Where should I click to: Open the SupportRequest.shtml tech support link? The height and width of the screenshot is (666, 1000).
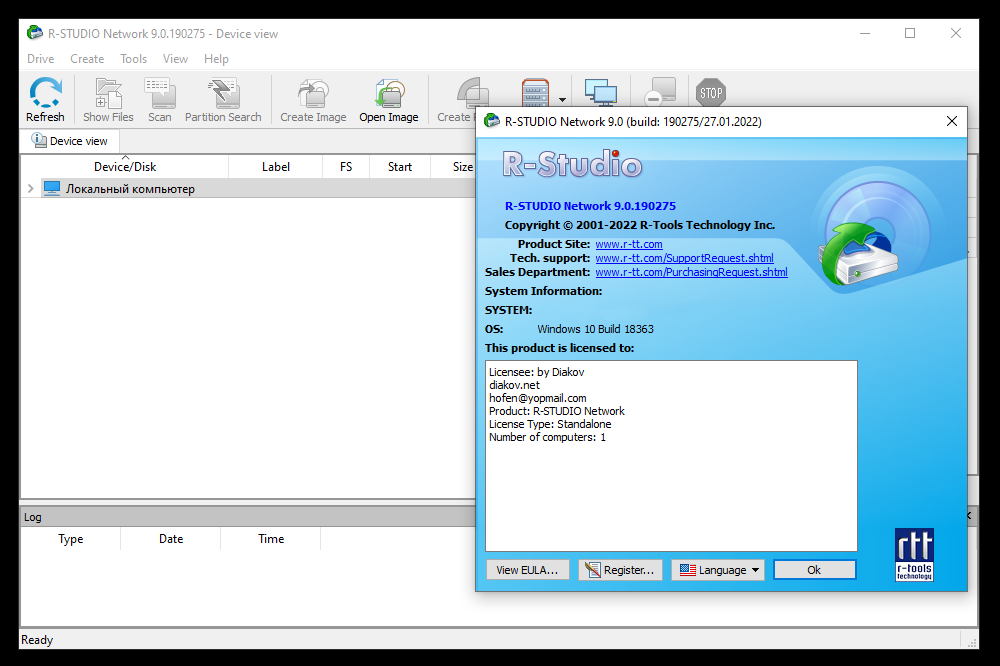coord(684,258)
